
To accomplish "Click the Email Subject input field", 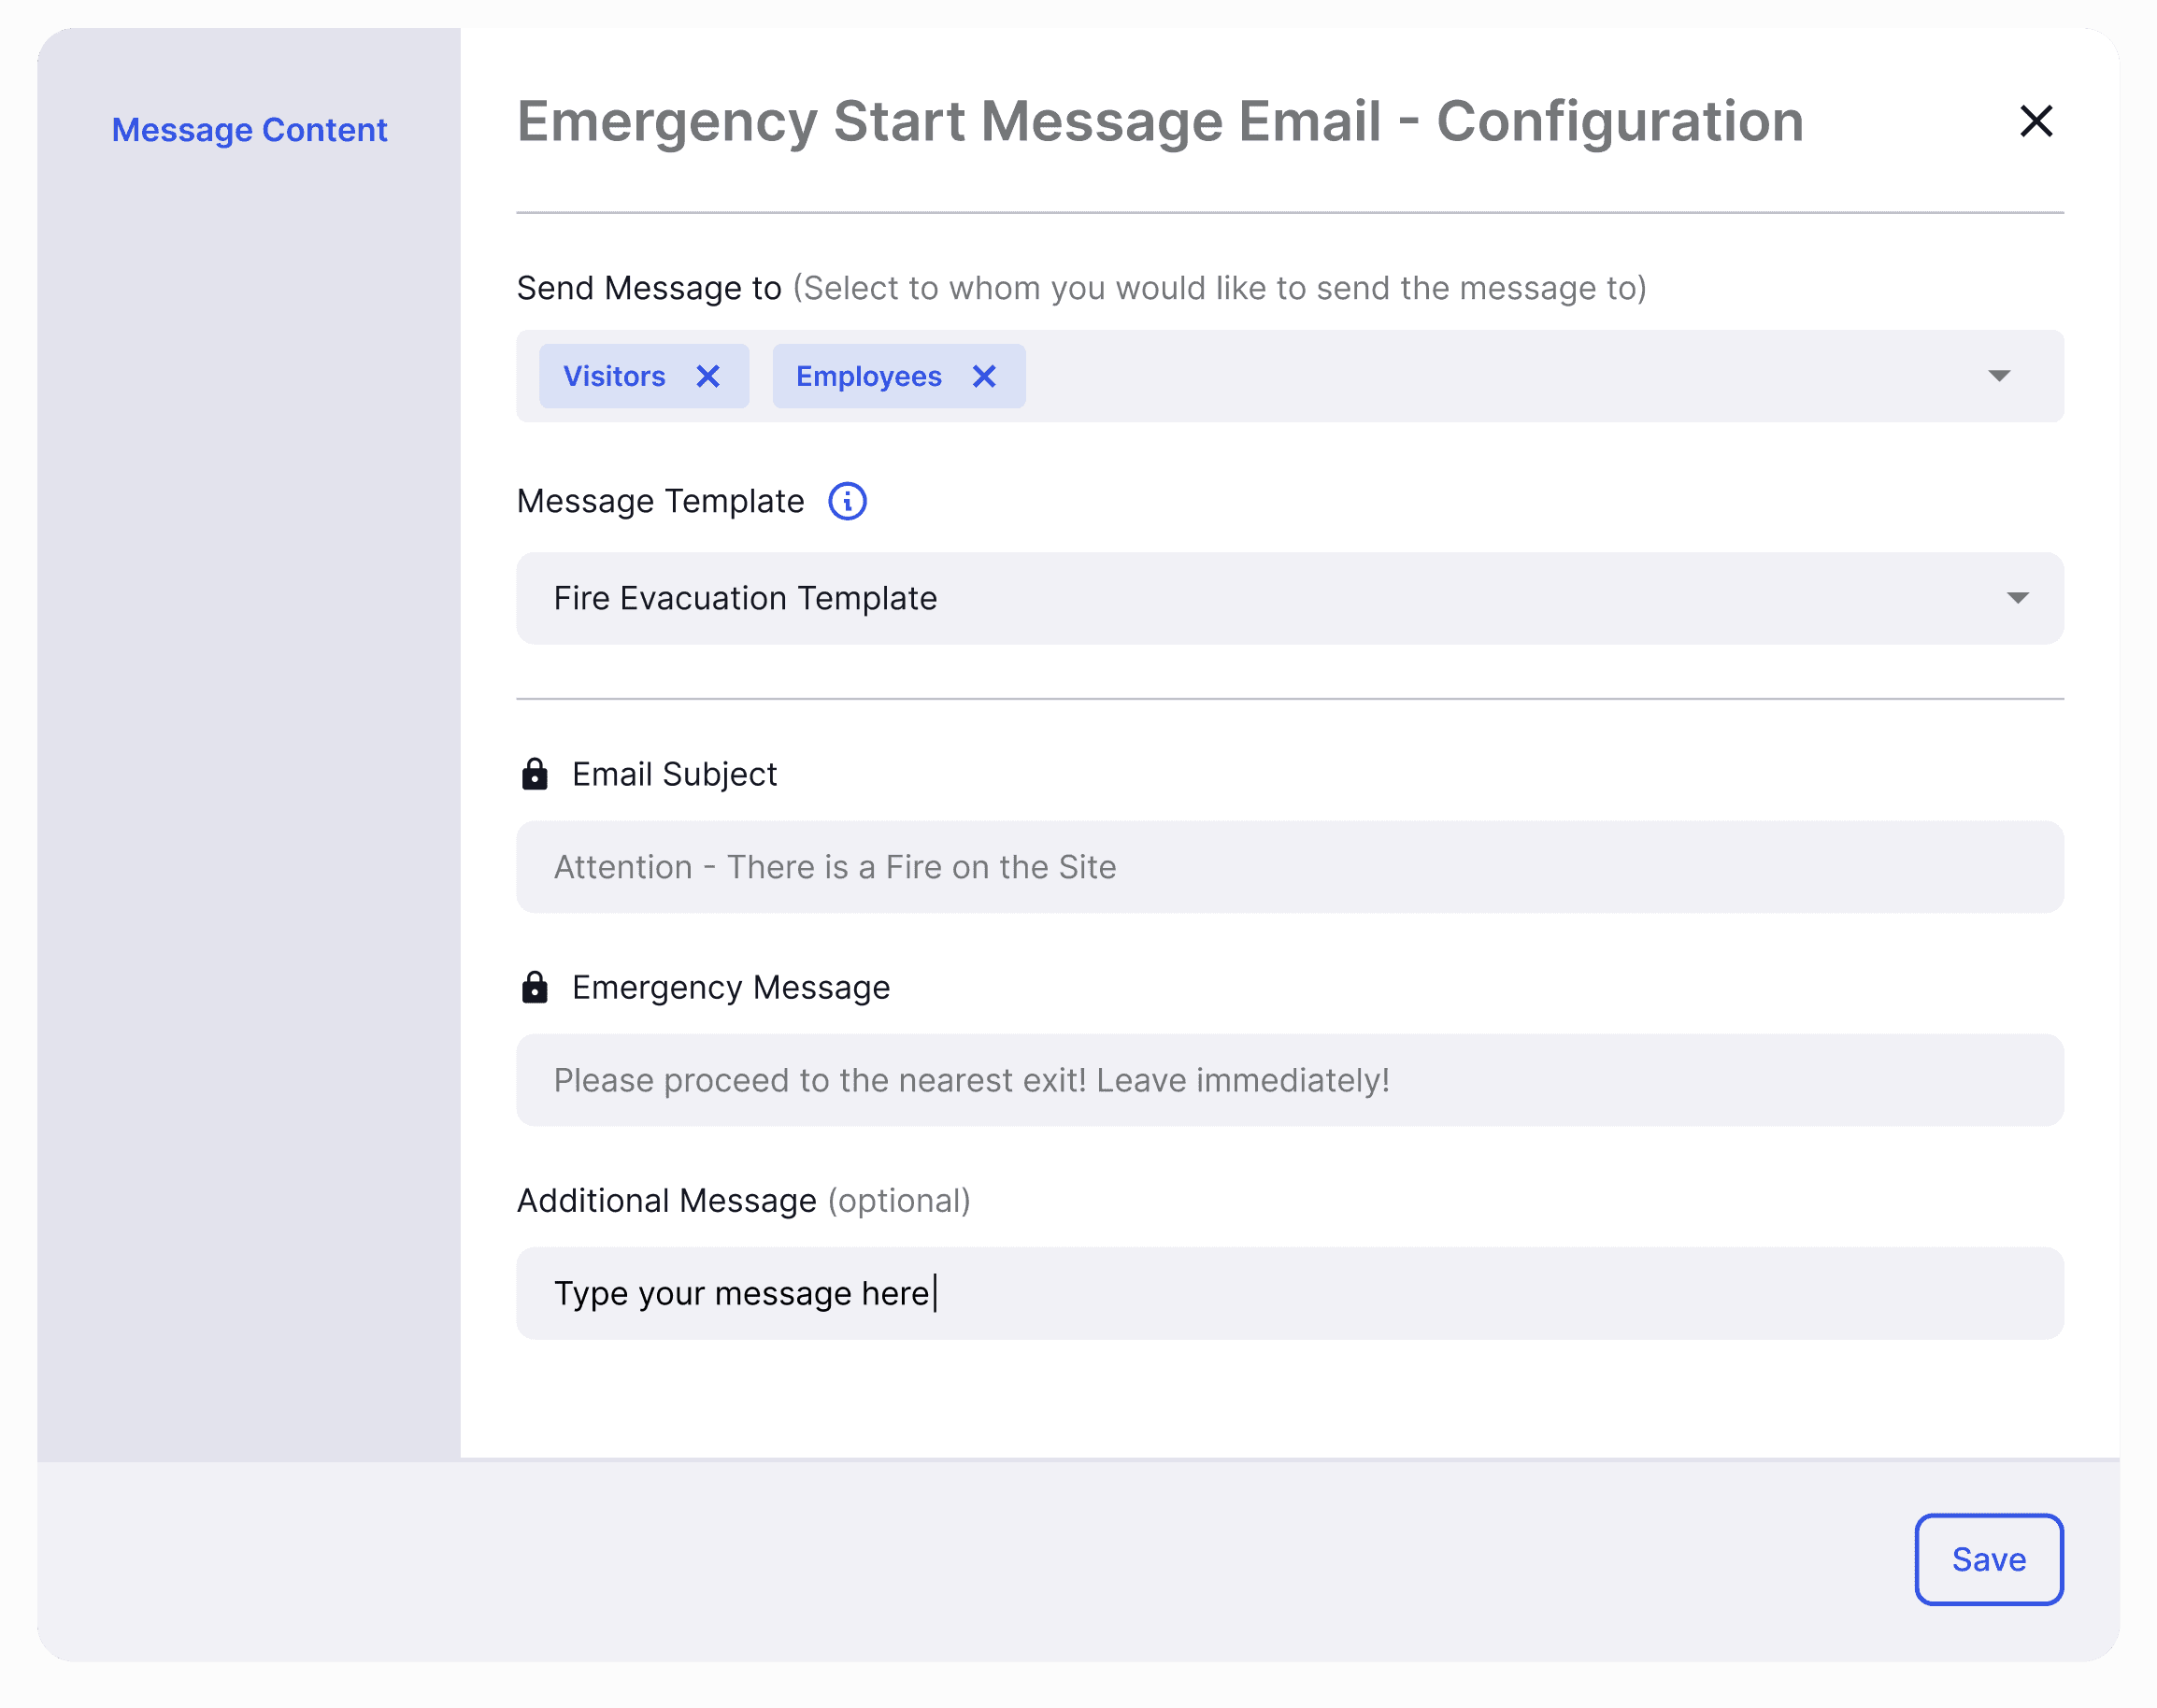I will (1288, 866).
